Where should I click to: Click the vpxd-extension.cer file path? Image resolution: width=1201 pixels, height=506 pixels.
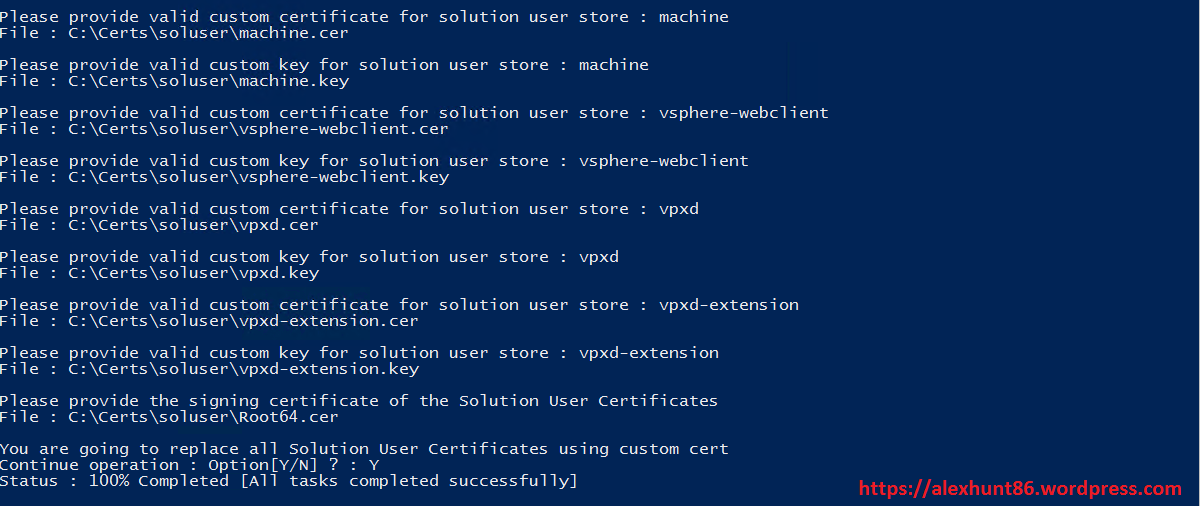[x=208, y=321]
